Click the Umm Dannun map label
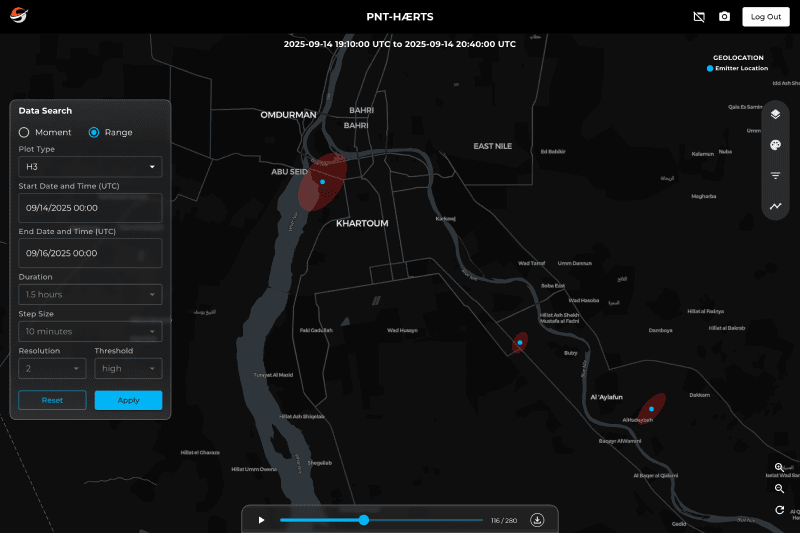800x533 pixels. 574,264
